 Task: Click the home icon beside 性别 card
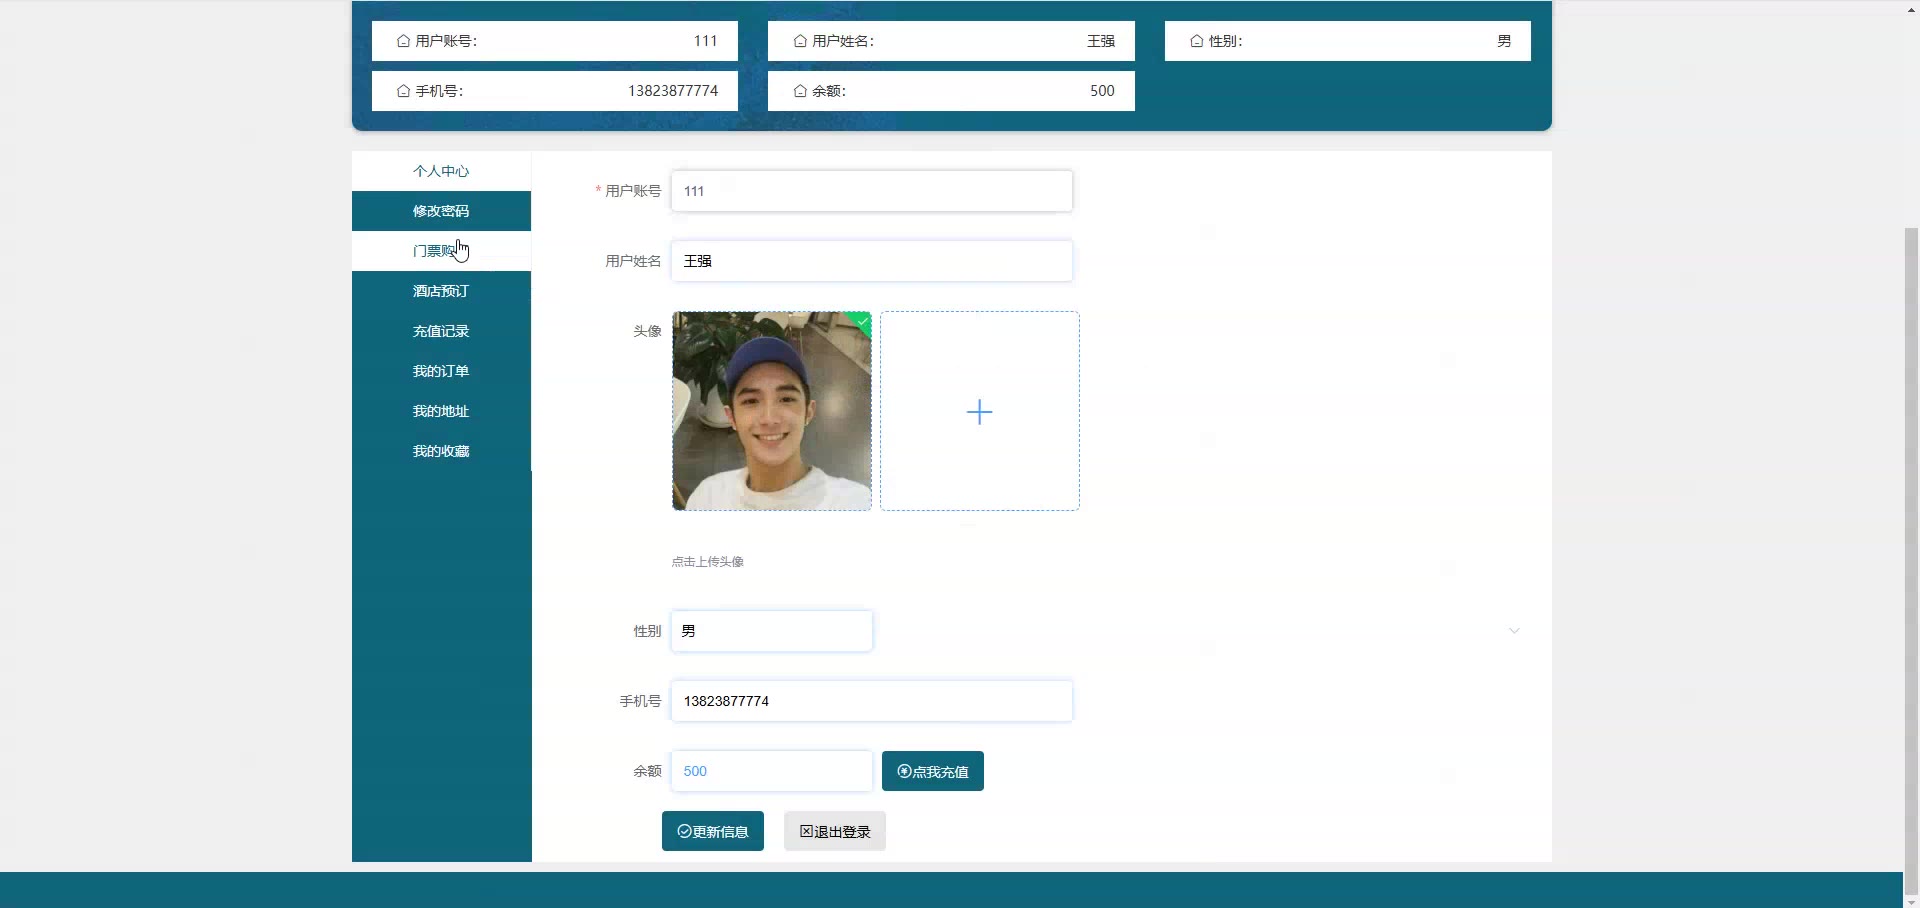point(1196,41)
